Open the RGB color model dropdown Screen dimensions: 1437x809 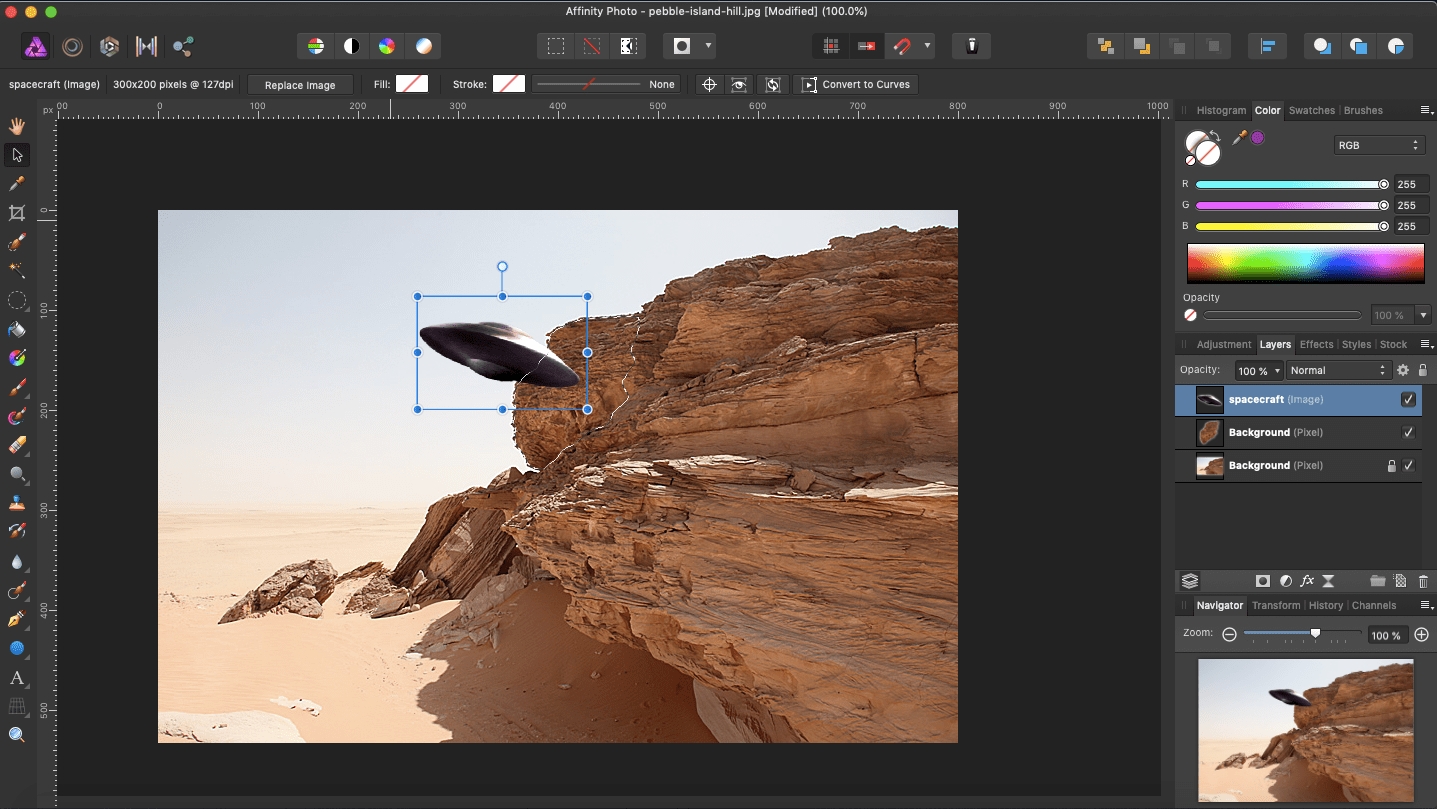click(x=1378, y=145)
